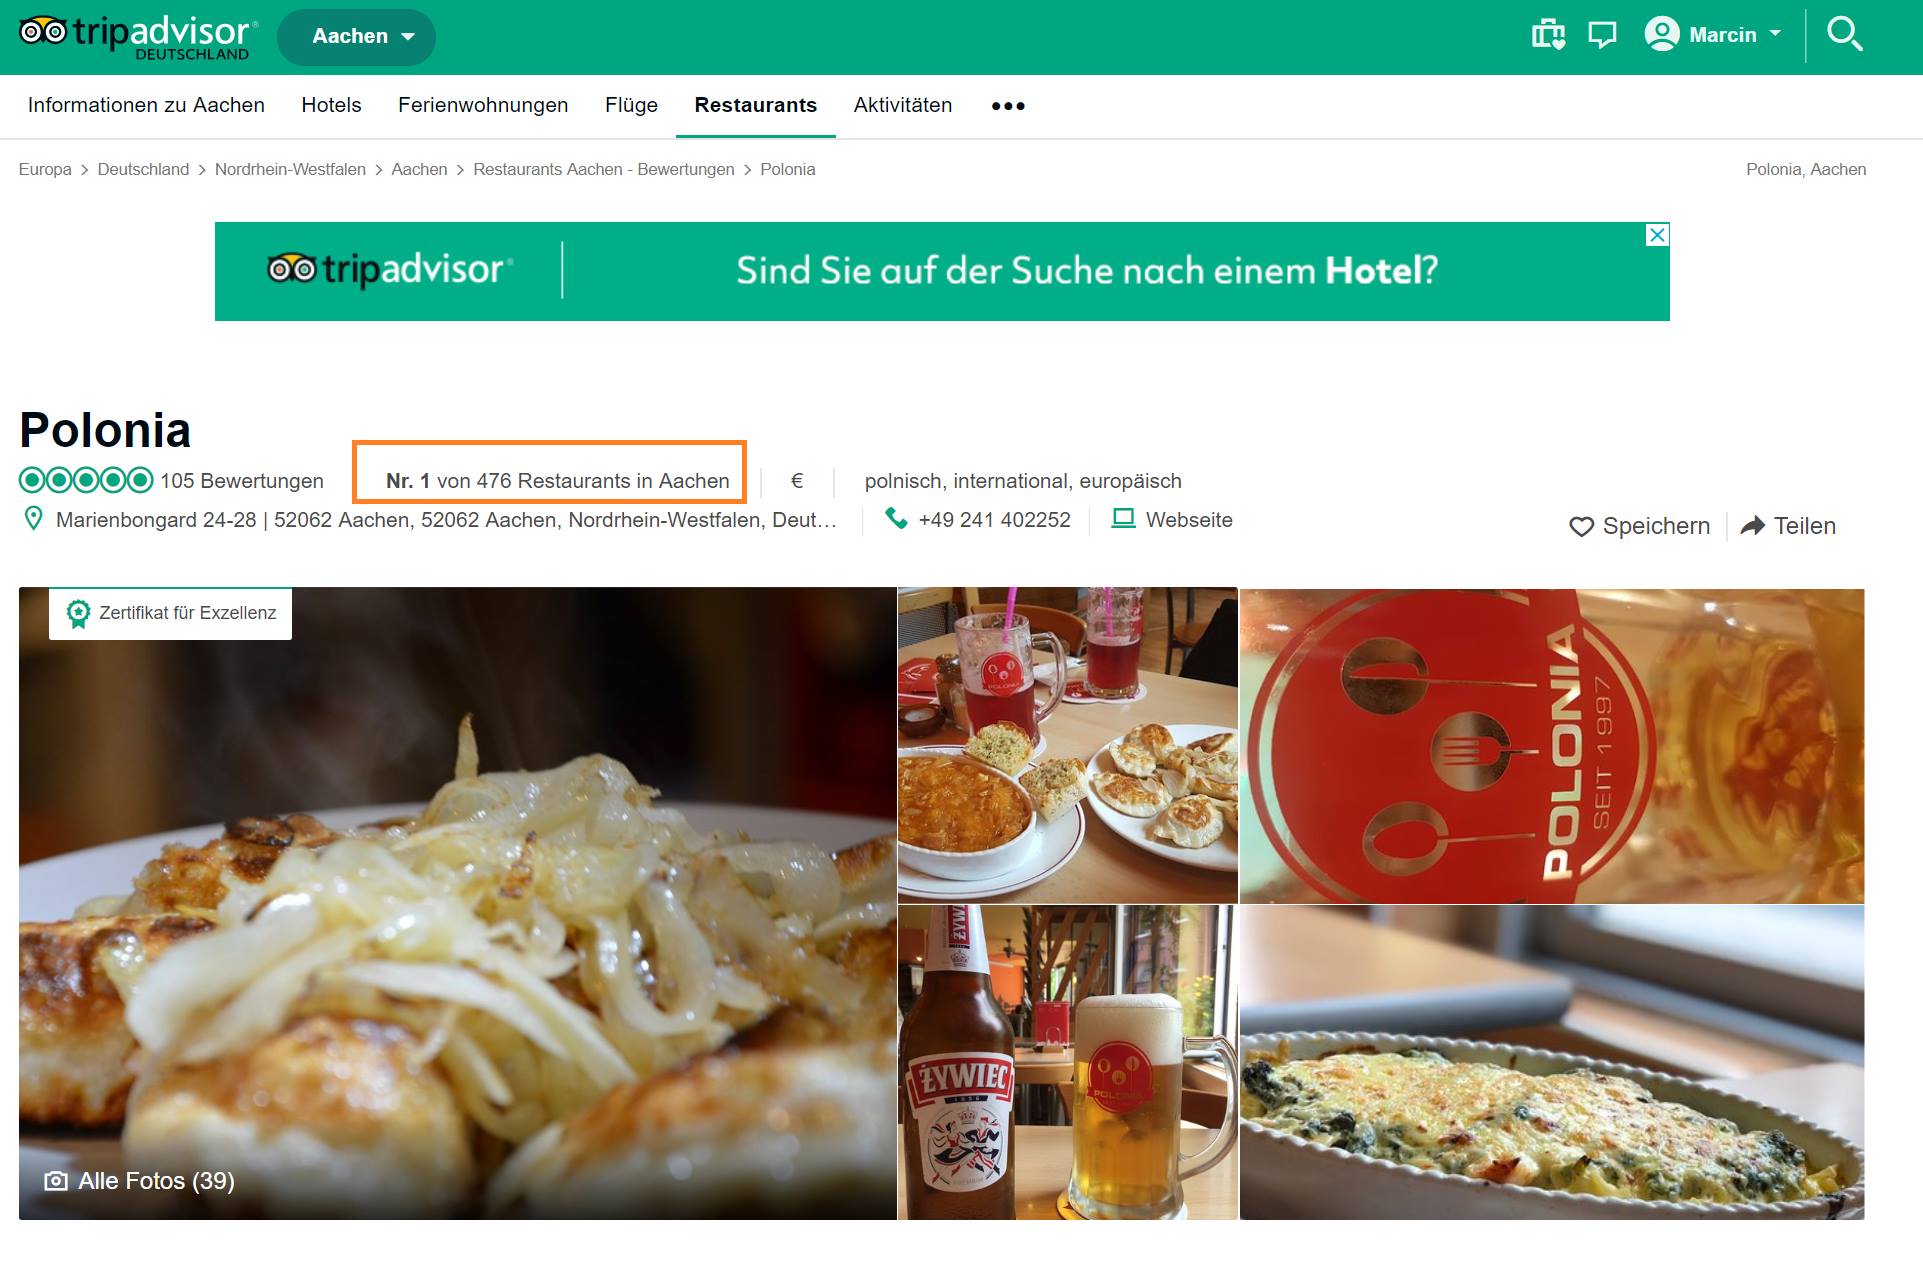Image resolution: width=1923 pixels, height=1265 pixels.
Task: View Alle Fotos (39) gallery
Action: (156, 1181)
